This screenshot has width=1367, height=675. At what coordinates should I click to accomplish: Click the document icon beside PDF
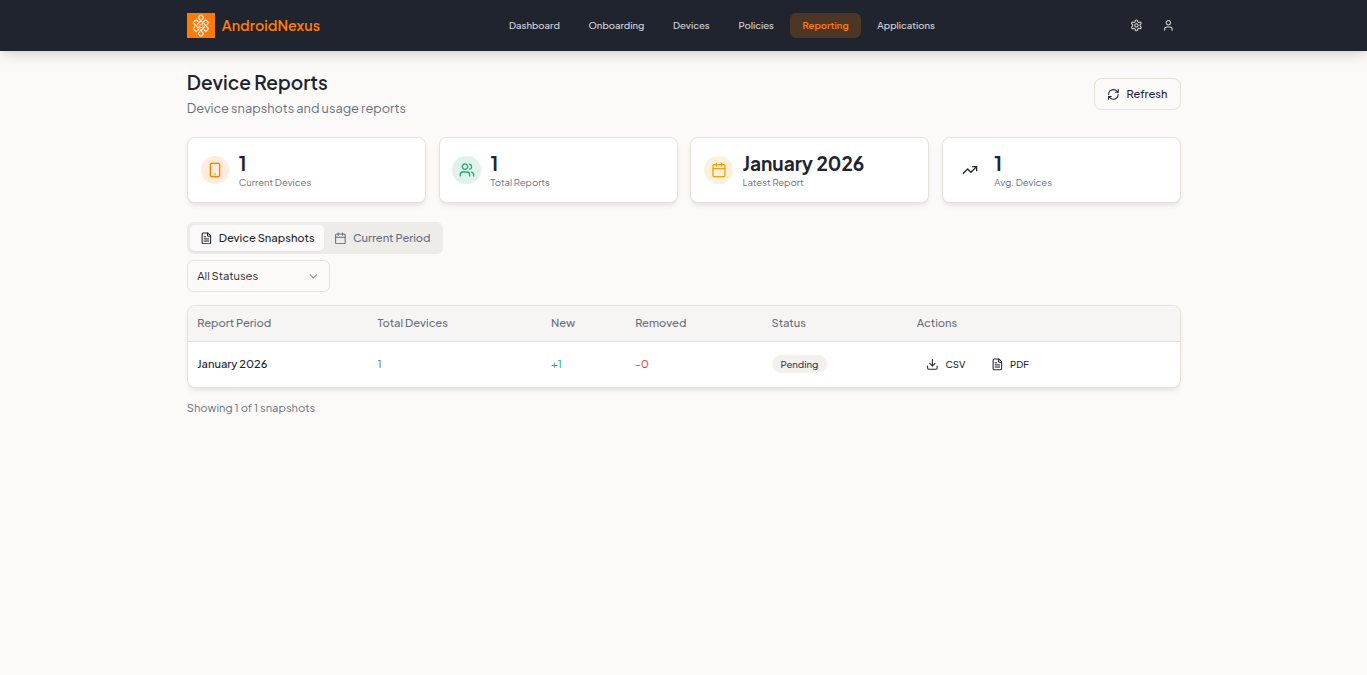click(996, 364)
